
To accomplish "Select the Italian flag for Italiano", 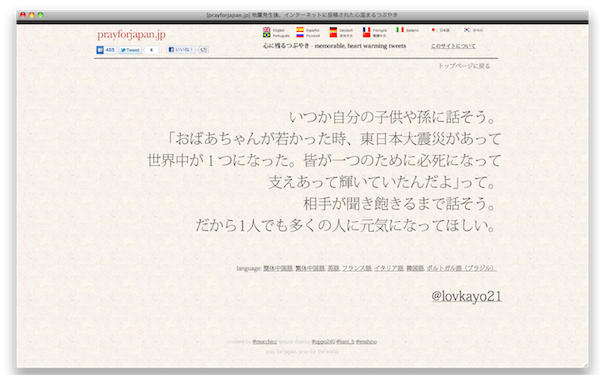I will (400, 30).
